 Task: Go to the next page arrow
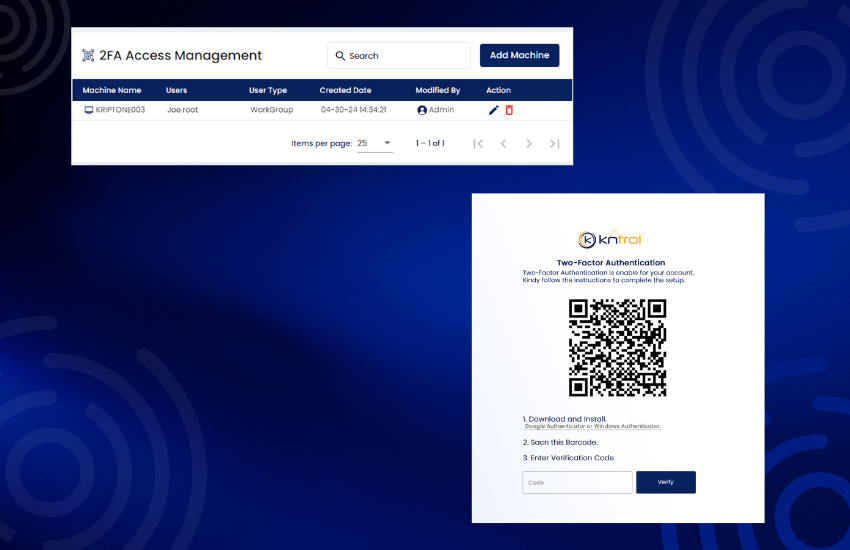pos(529,144)
